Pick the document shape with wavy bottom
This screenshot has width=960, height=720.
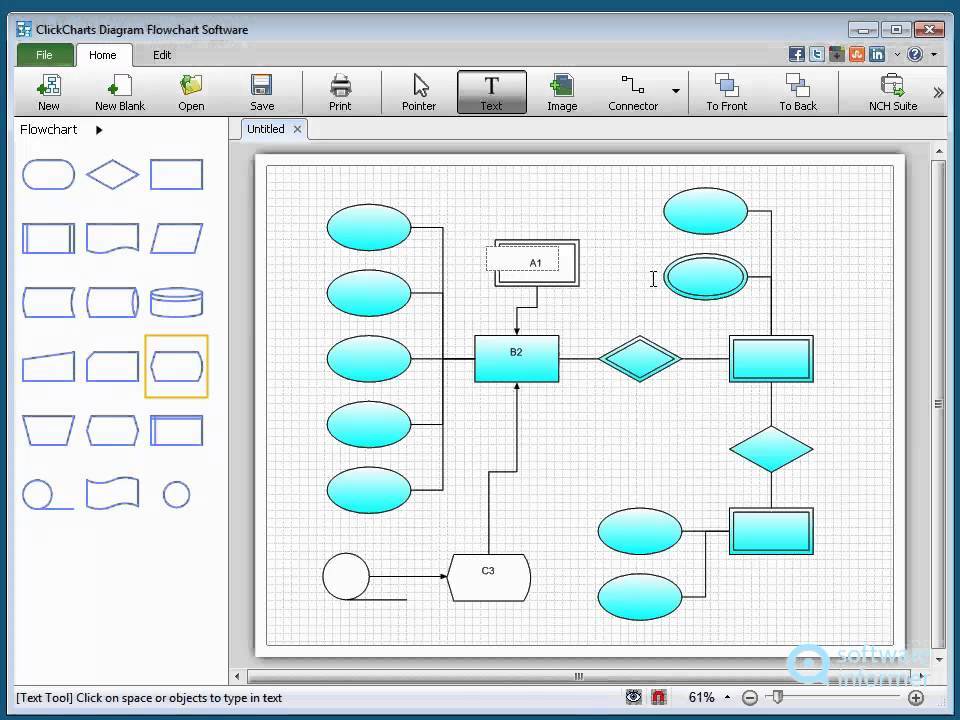coord(113,238)
